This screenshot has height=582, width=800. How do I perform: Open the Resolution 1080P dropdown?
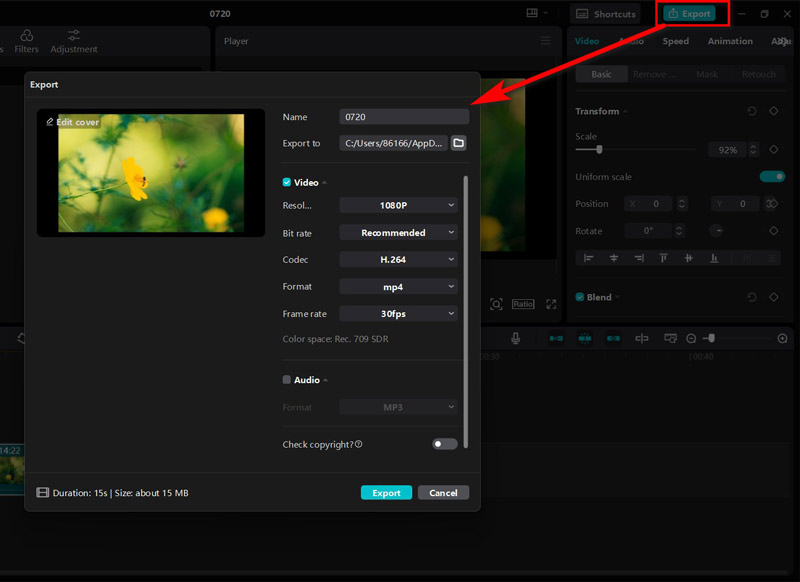click(x=398, y=205)
